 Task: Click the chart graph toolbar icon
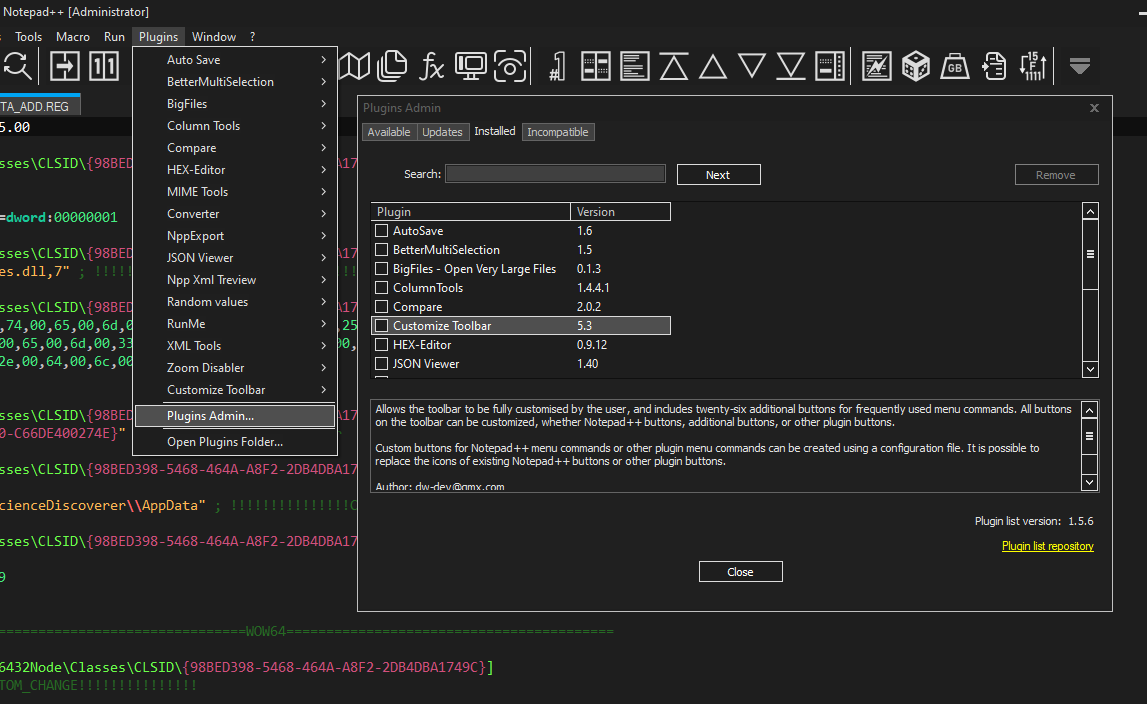point(876,66)
